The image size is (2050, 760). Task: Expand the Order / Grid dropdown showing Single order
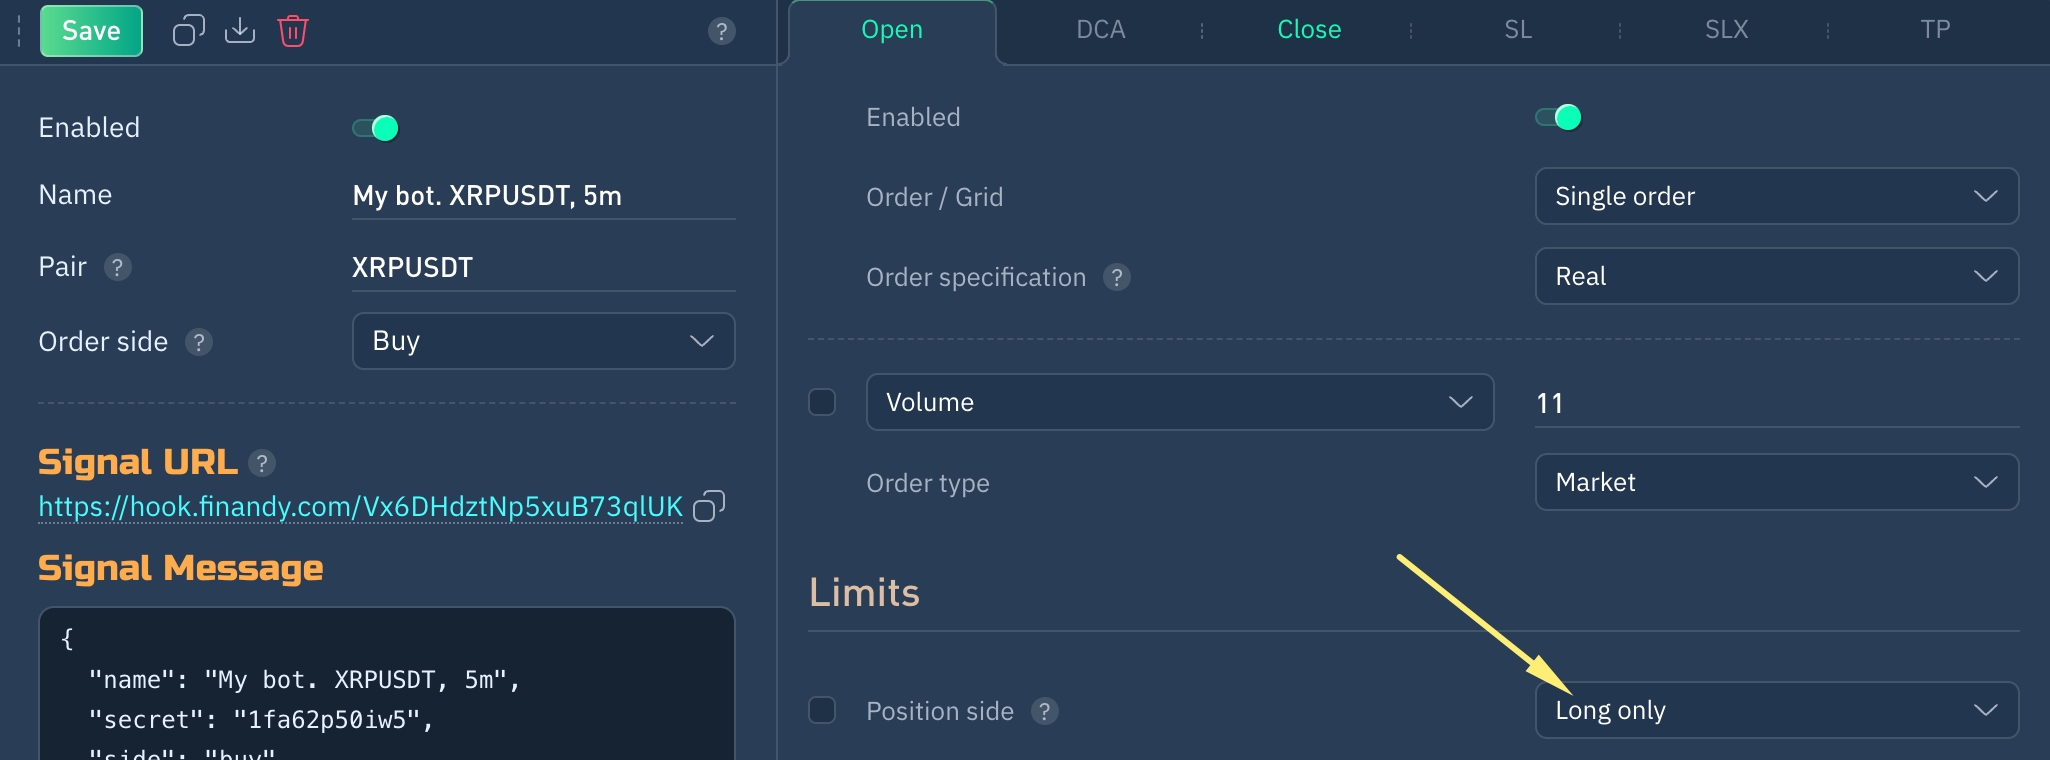coord(1776,196)
